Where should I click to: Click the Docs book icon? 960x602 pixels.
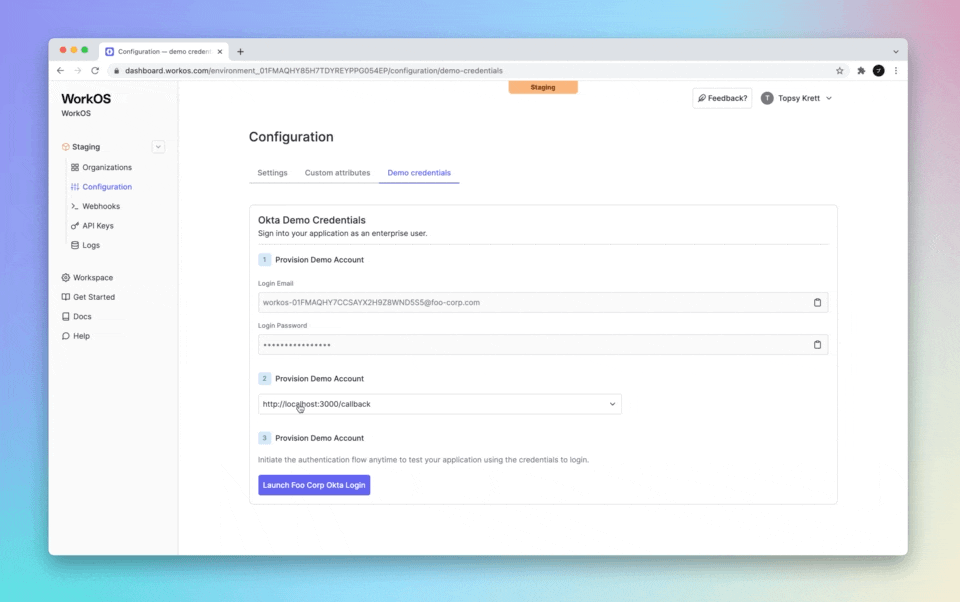click(x=66, y=317)
